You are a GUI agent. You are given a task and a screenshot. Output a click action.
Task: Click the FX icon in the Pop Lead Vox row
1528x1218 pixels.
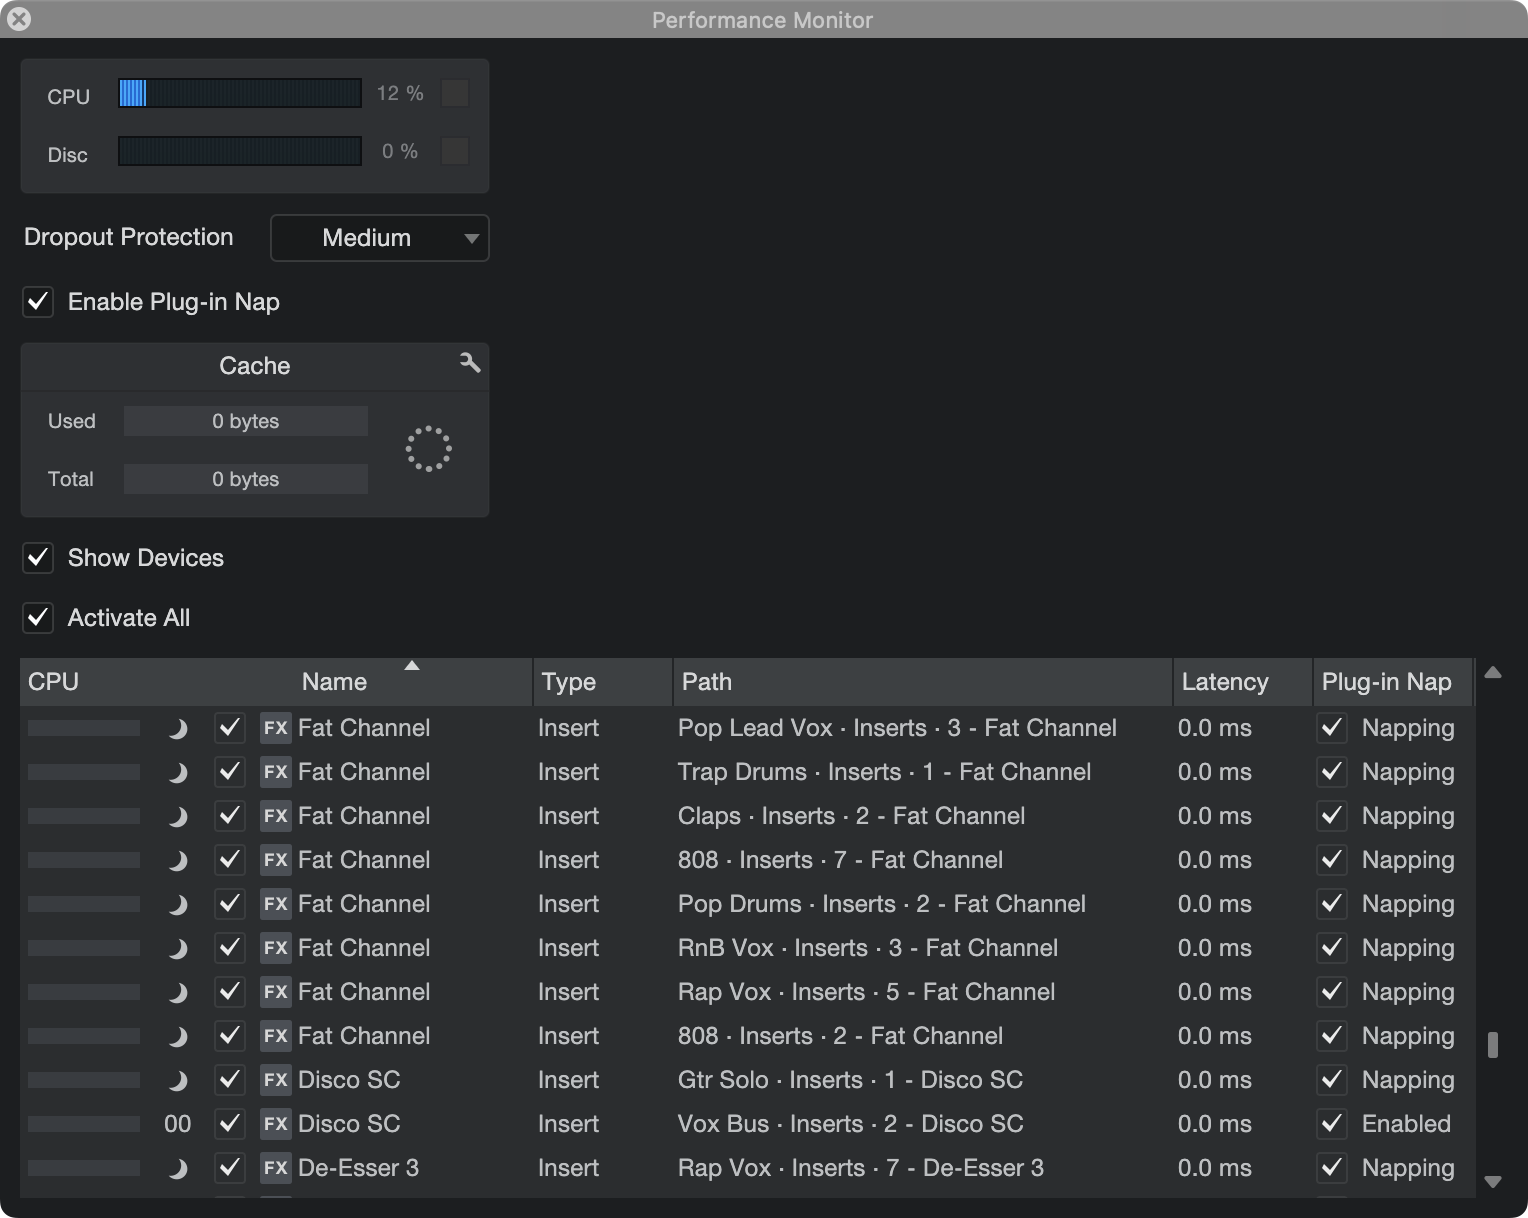(x=275, y=728)
